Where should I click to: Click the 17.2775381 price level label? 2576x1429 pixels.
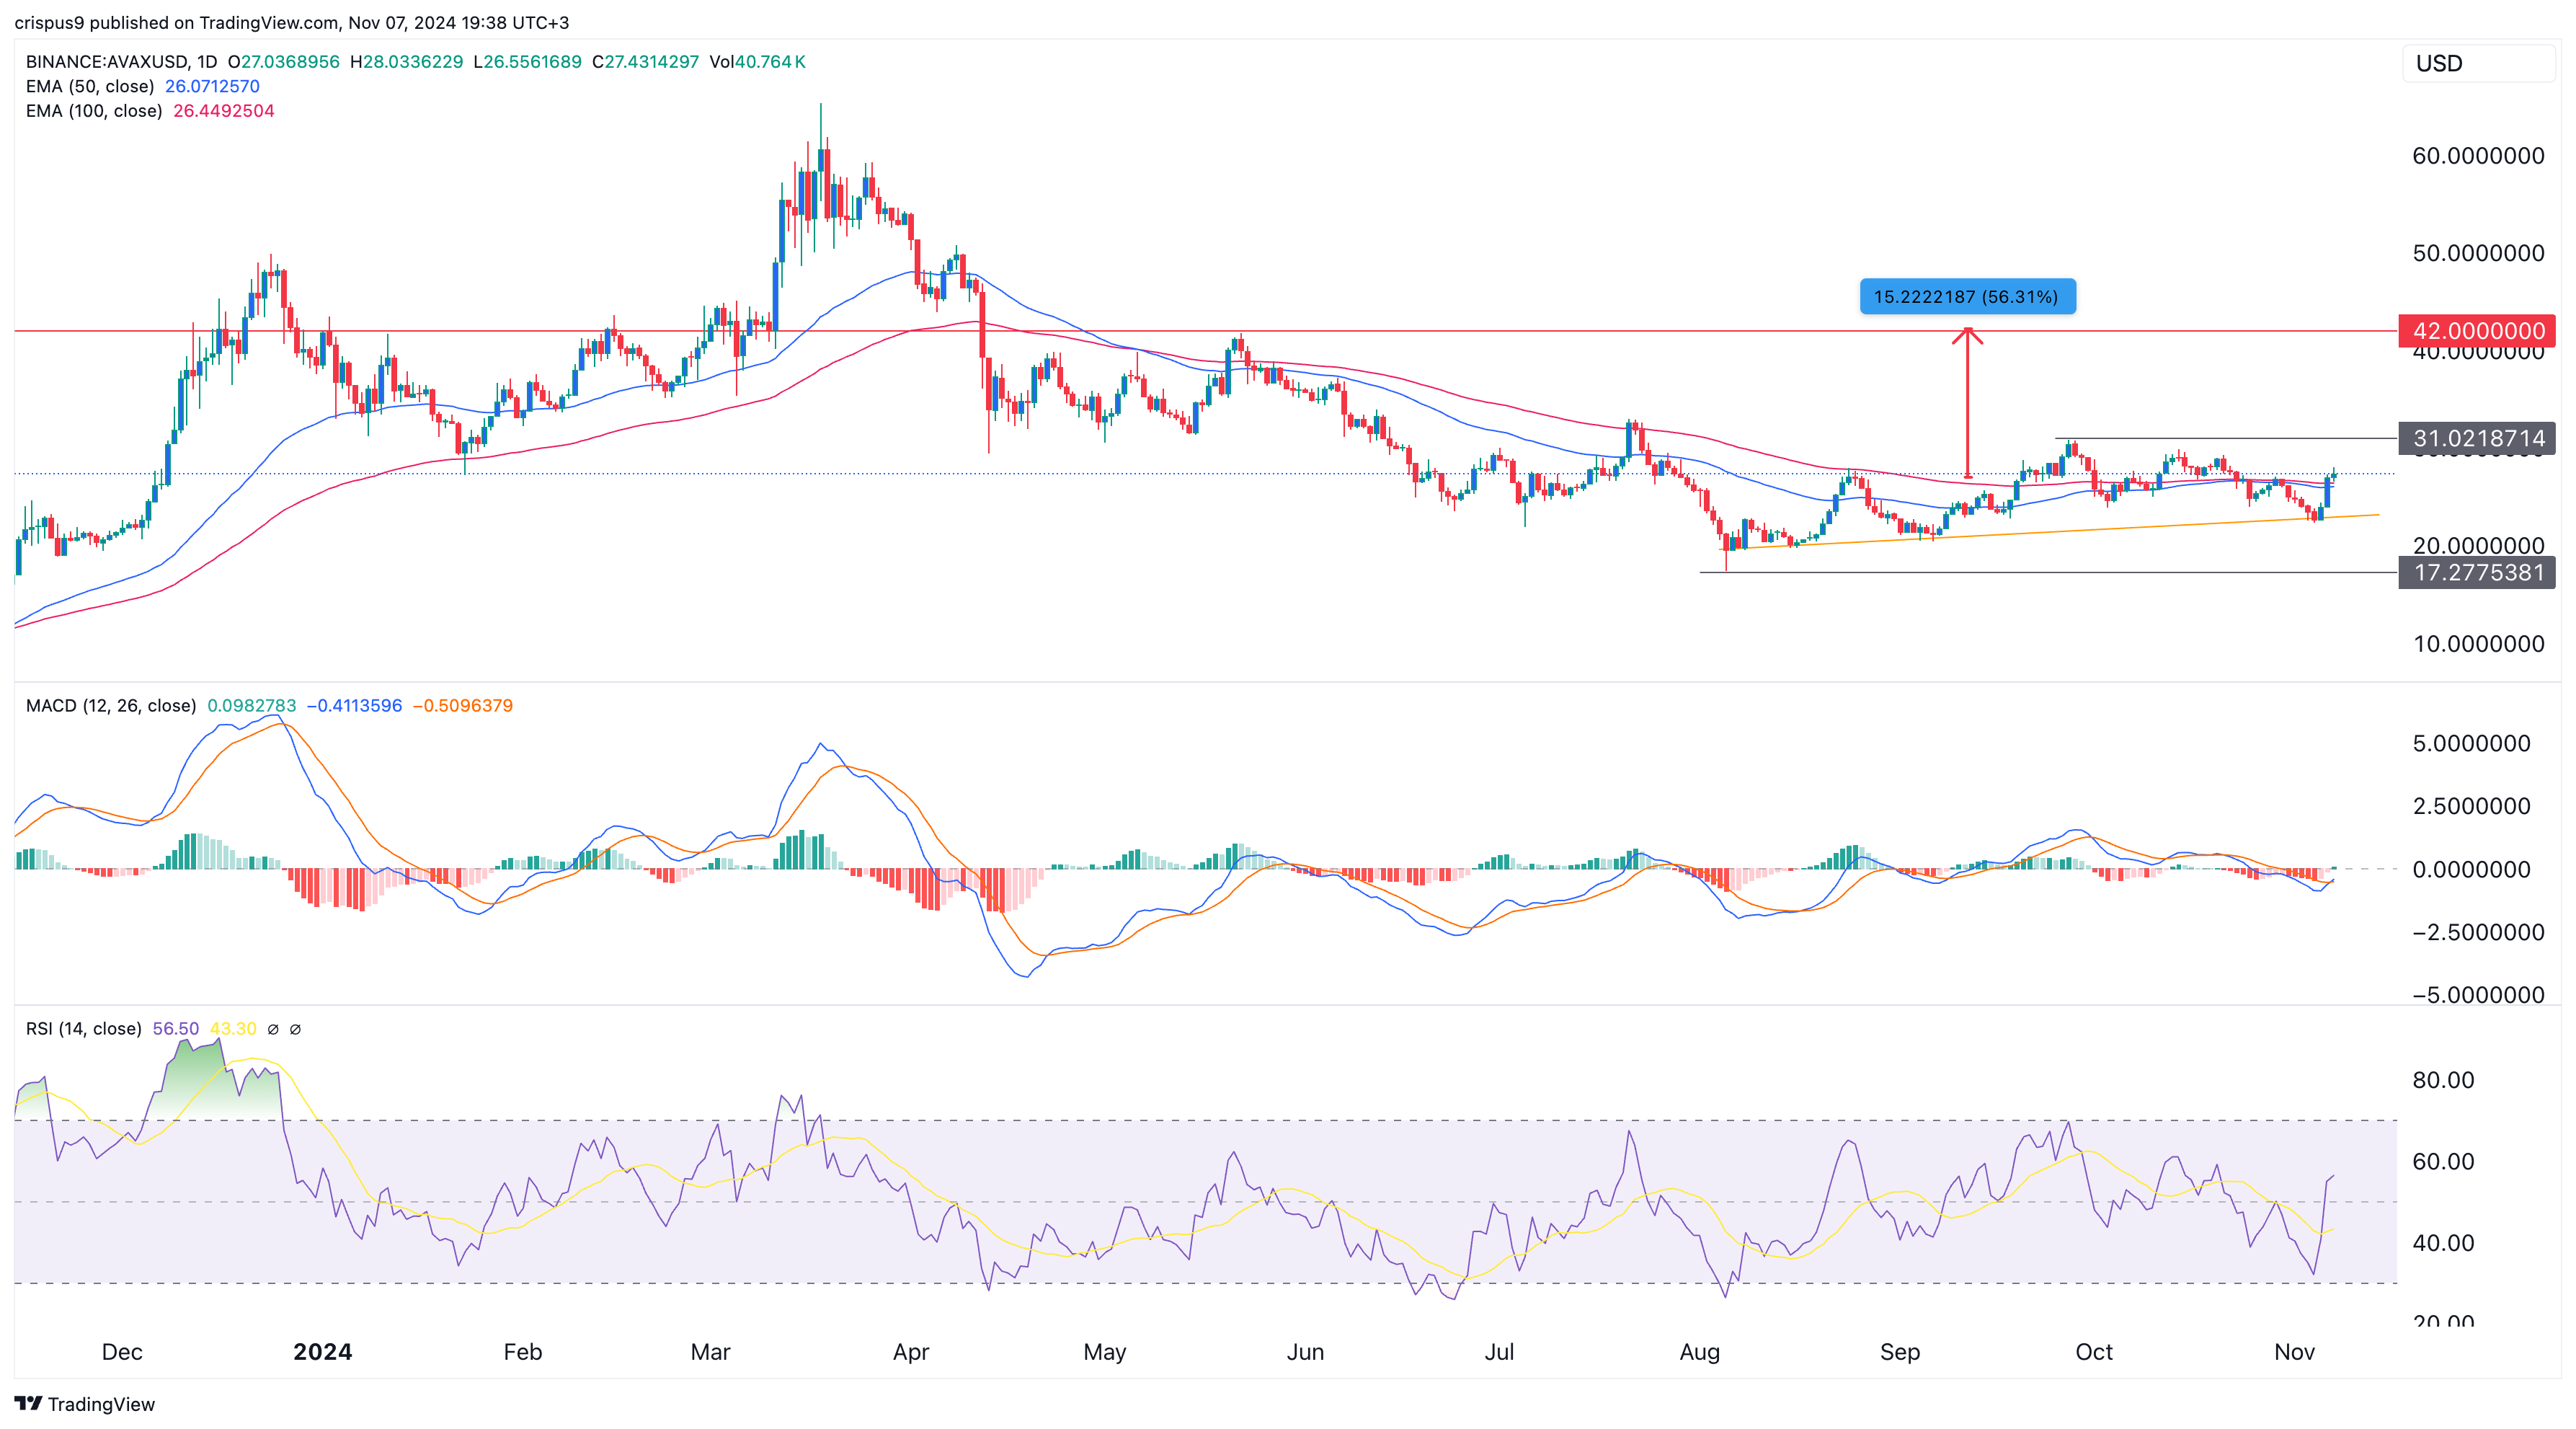pyautogui.click(x=2477, y=572)
